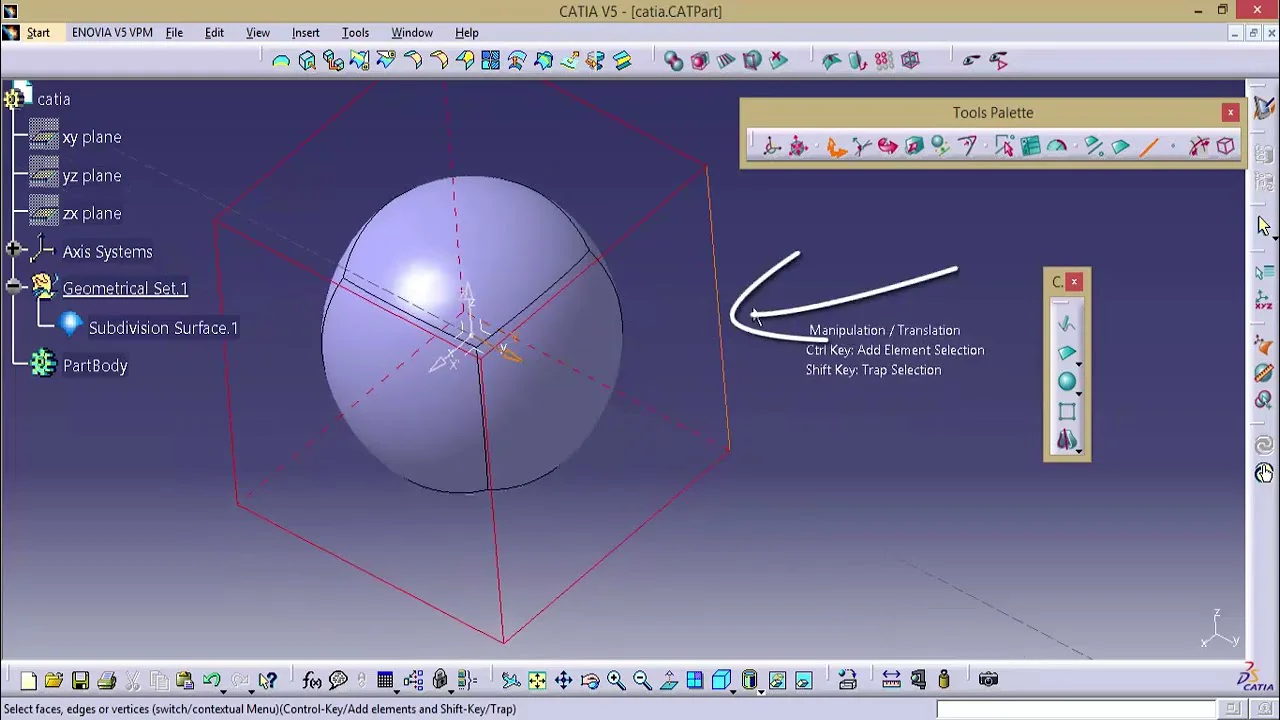The height and width of the screenshot is (720, 1280).
Task: Save the document
Action: tap(80, 681)
